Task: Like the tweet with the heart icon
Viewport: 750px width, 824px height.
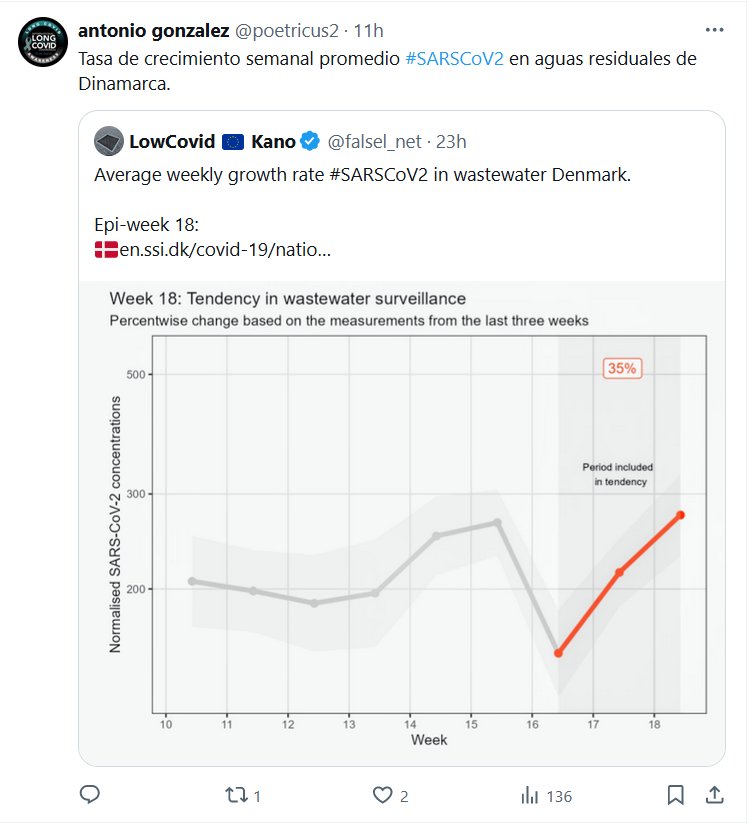Action: click(382, 795)
